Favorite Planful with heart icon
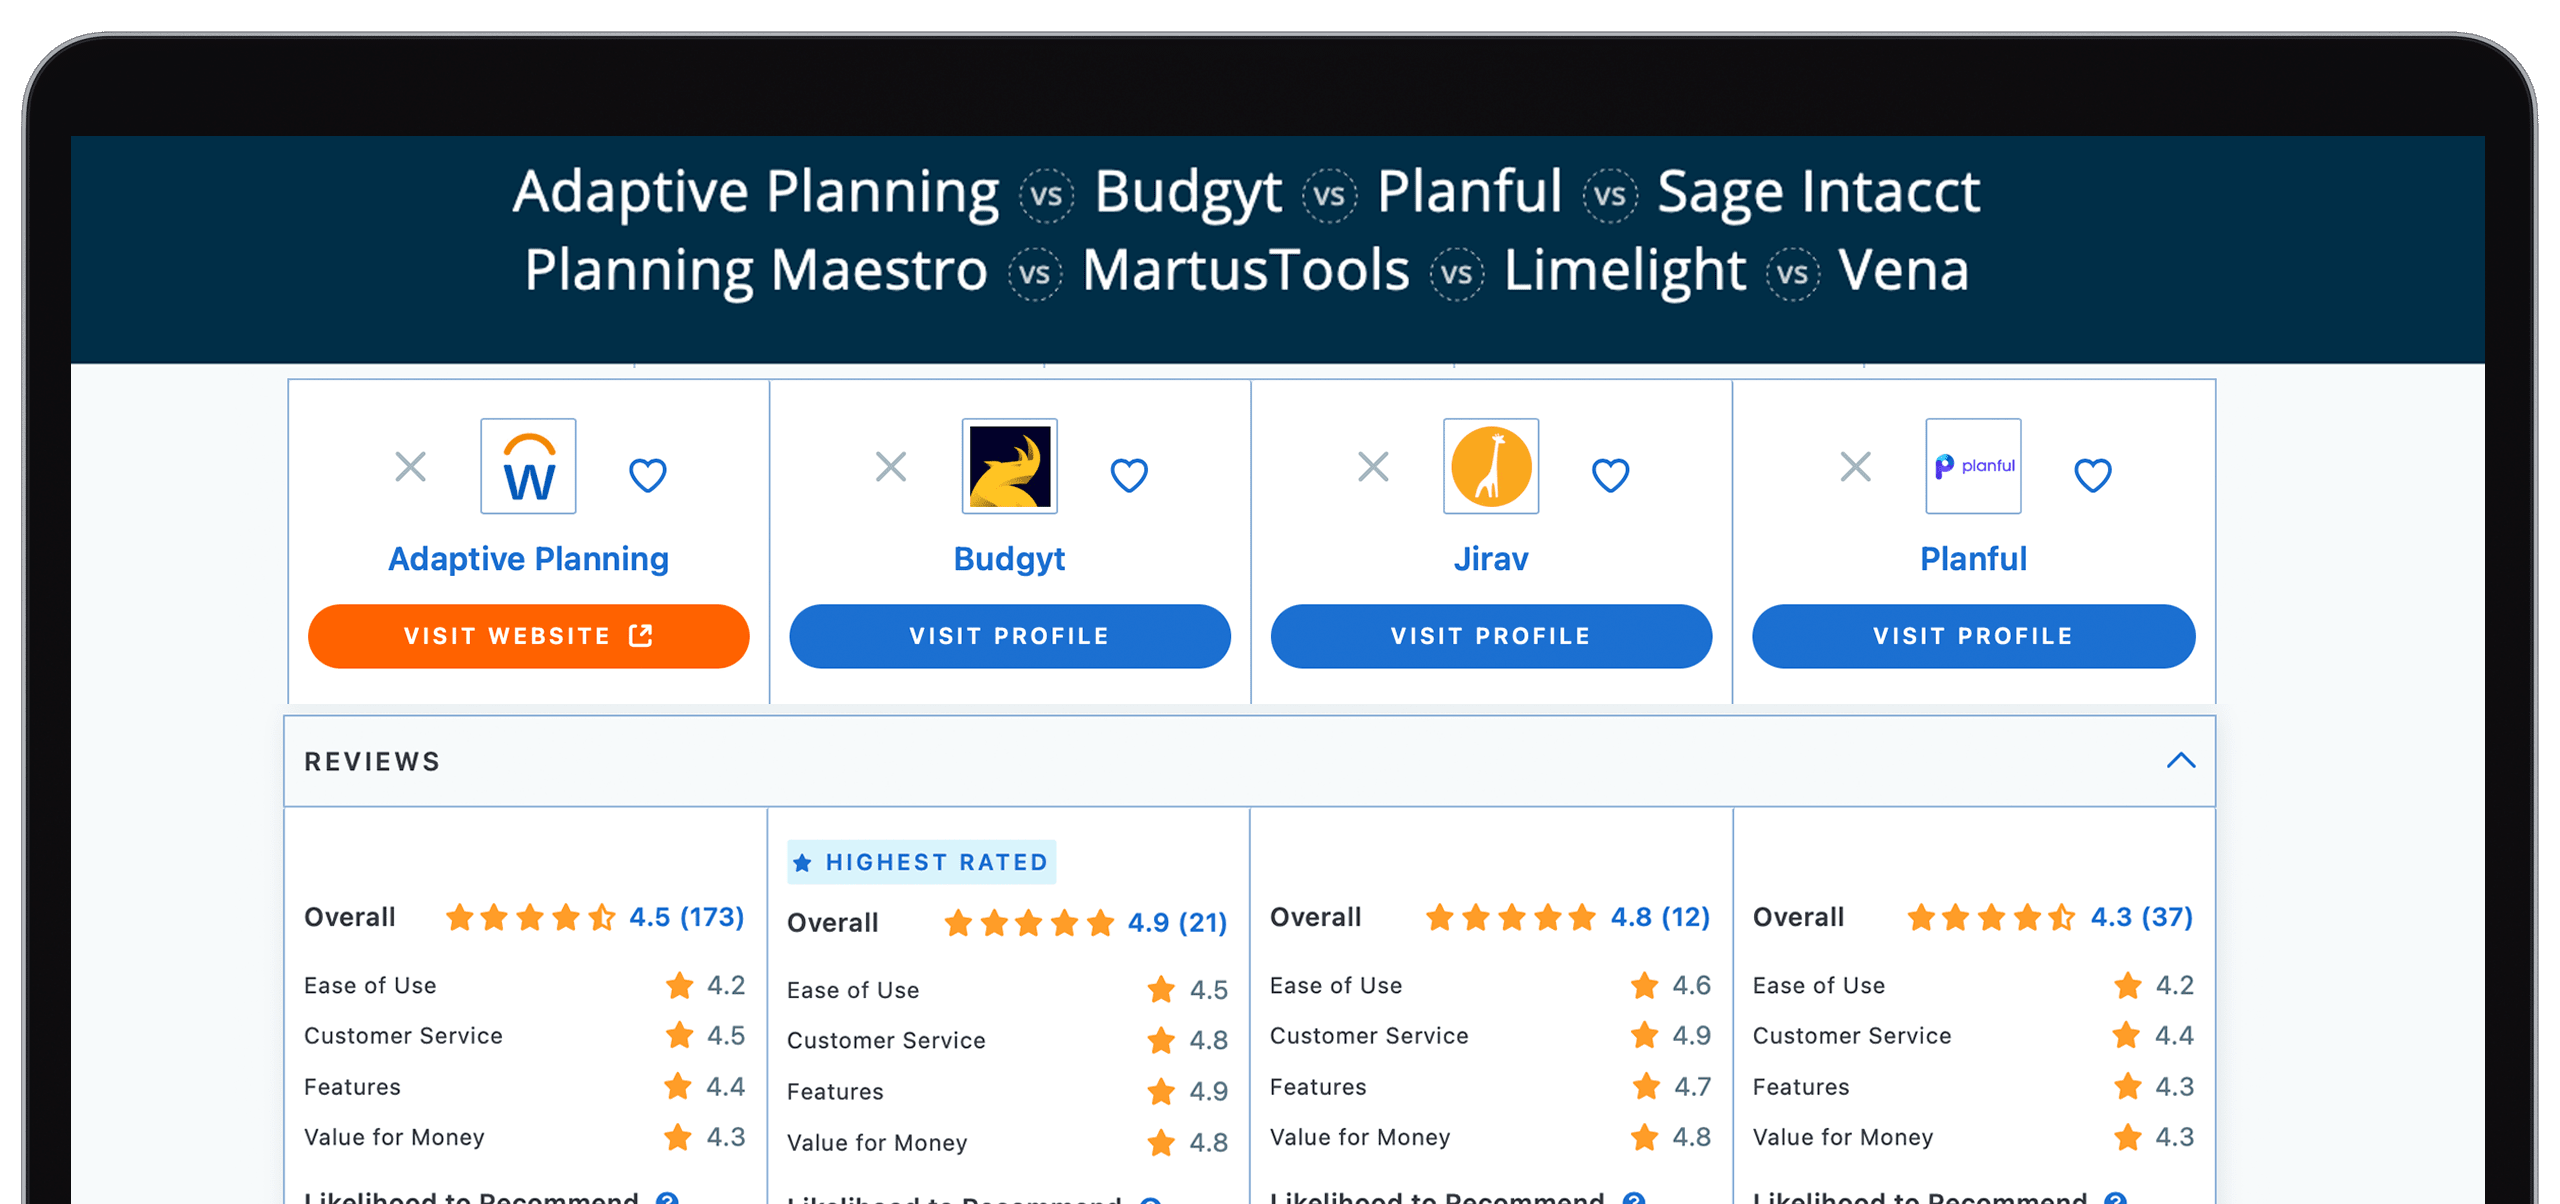The height and width of the screenshot is (1204, 2560). 2092,475
